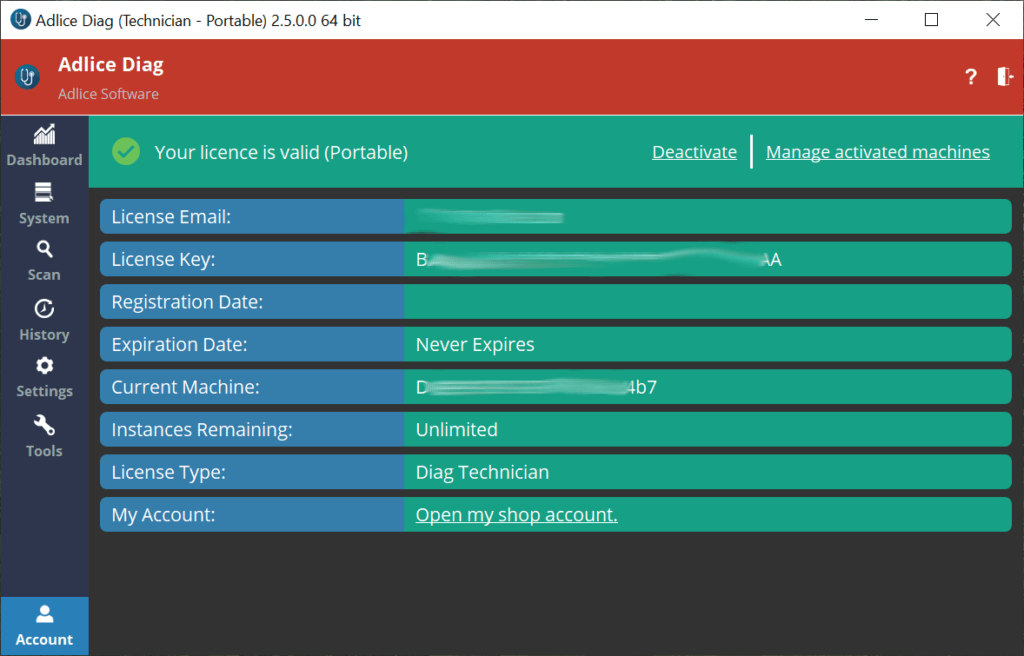
Task: Open the History clock icon
Action: [44, 309]
